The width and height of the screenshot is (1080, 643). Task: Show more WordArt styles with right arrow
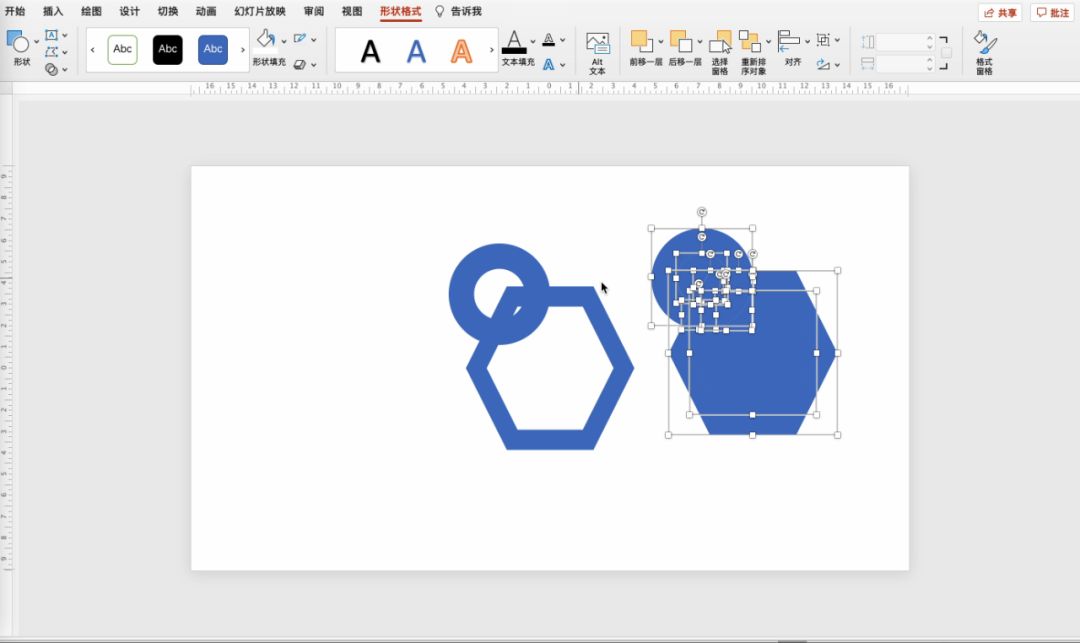491,50
